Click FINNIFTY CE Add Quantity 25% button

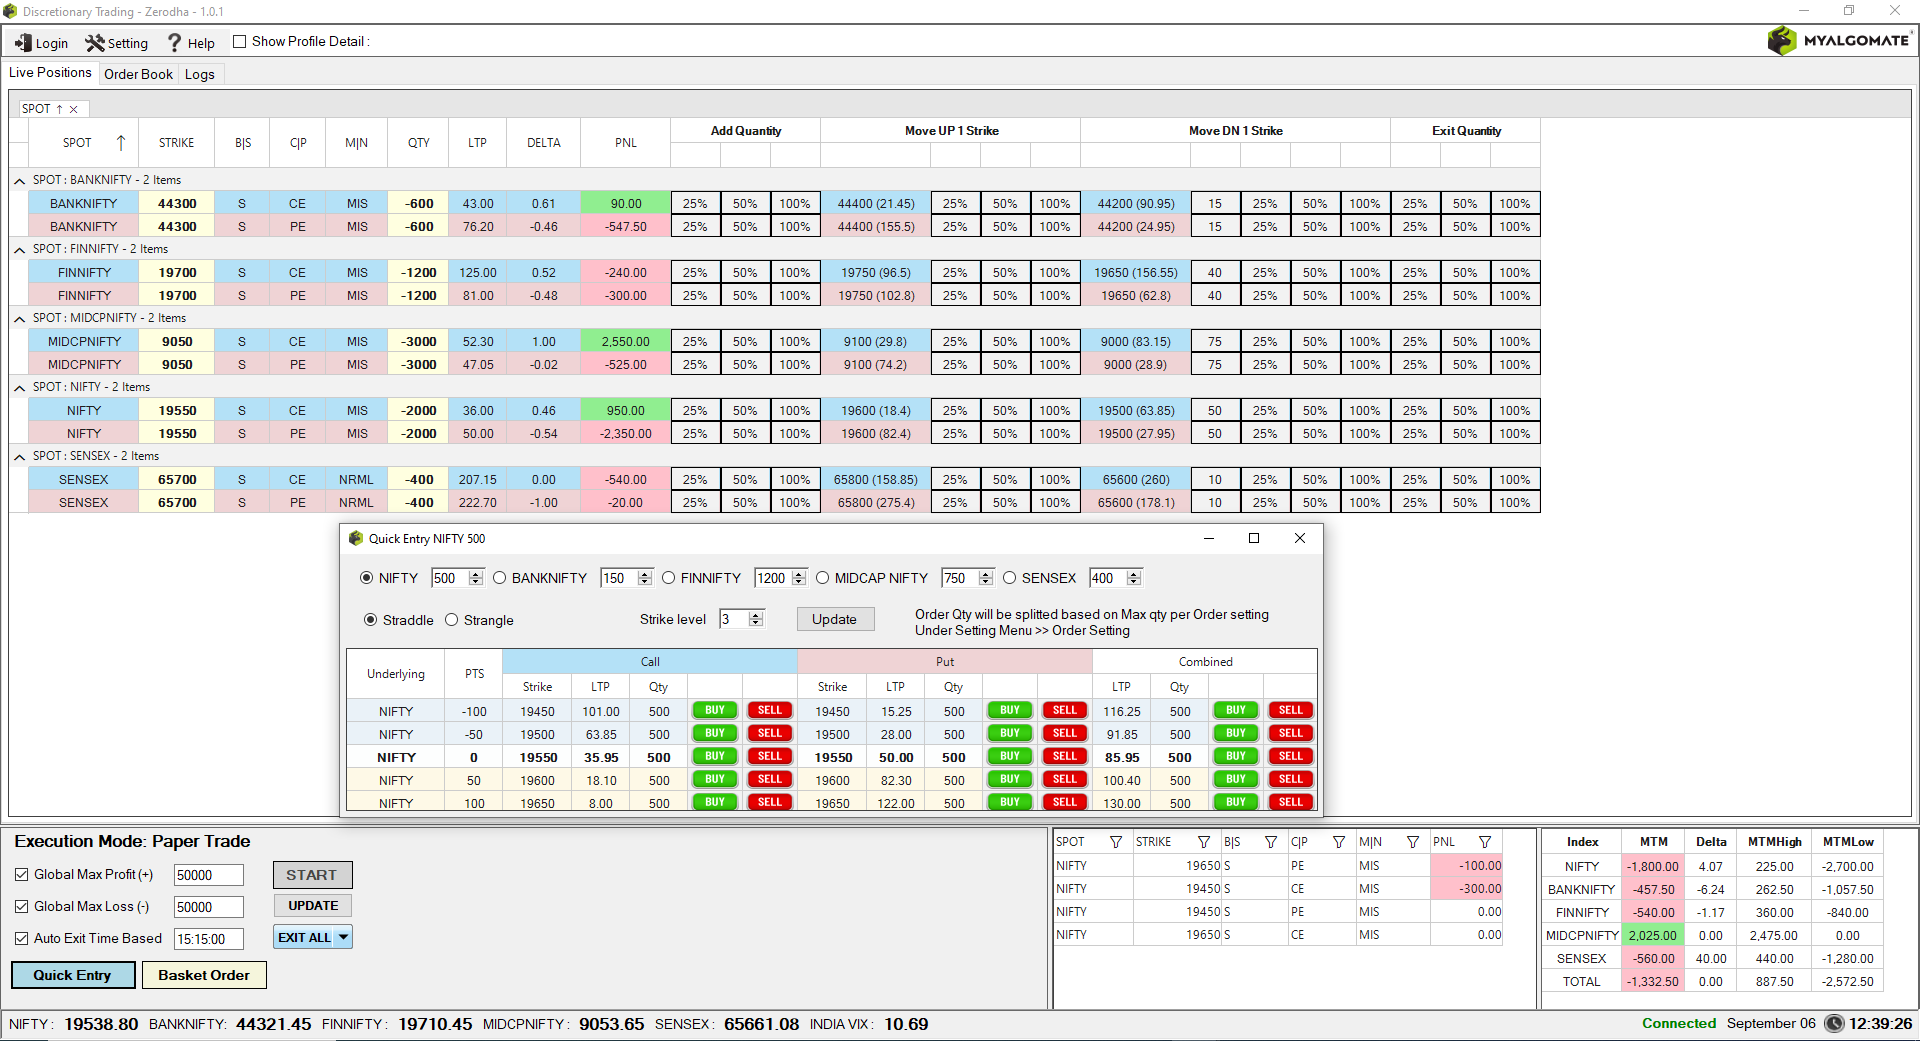click(x=695, y=273)
